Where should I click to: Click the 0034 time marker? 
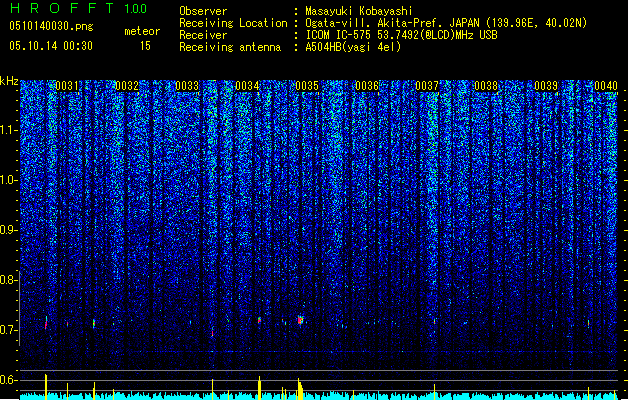pos(247,86)
